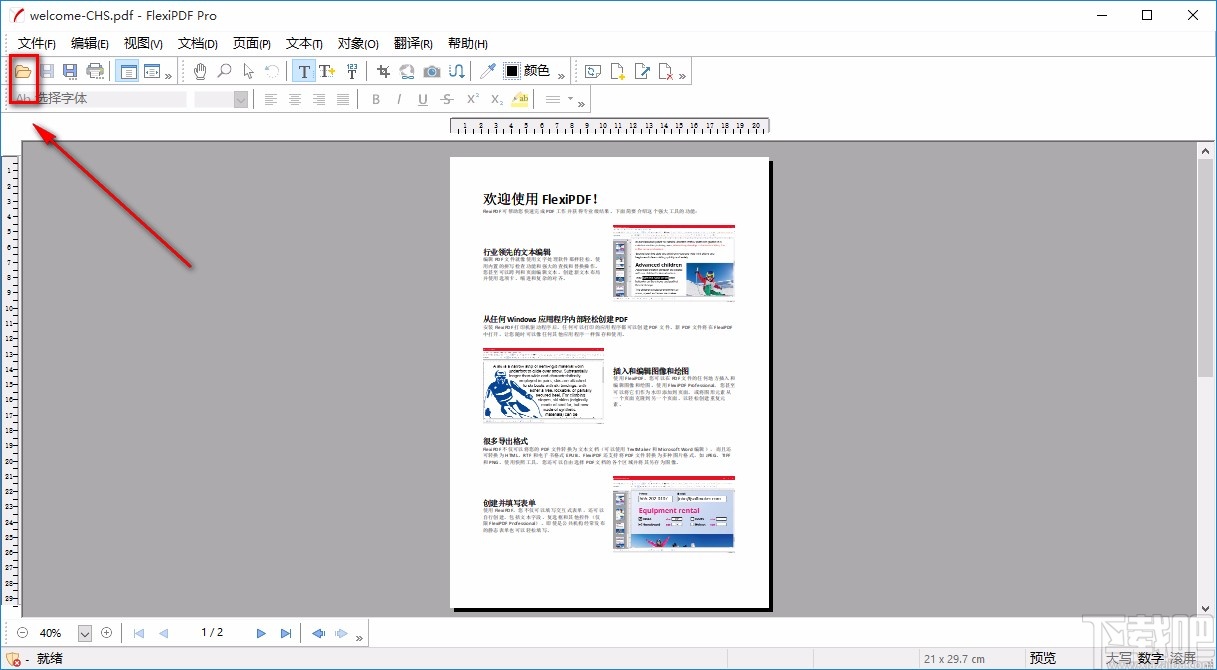Insert a new page with the yellow-plus page icon
Viewport: 1217px width, 670px height.
[x=617, y=71]
